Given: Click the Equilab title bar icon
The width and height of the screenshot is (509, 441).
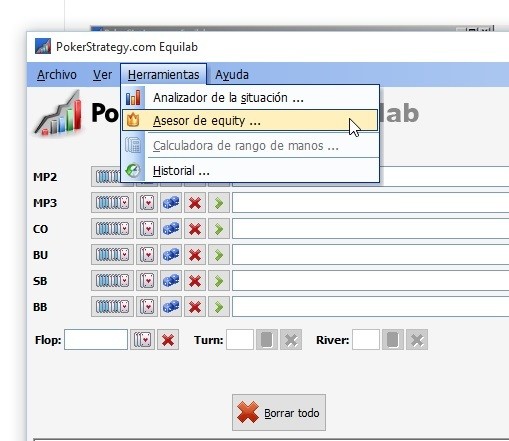Looking at the screenshot, I should [43, 46].
